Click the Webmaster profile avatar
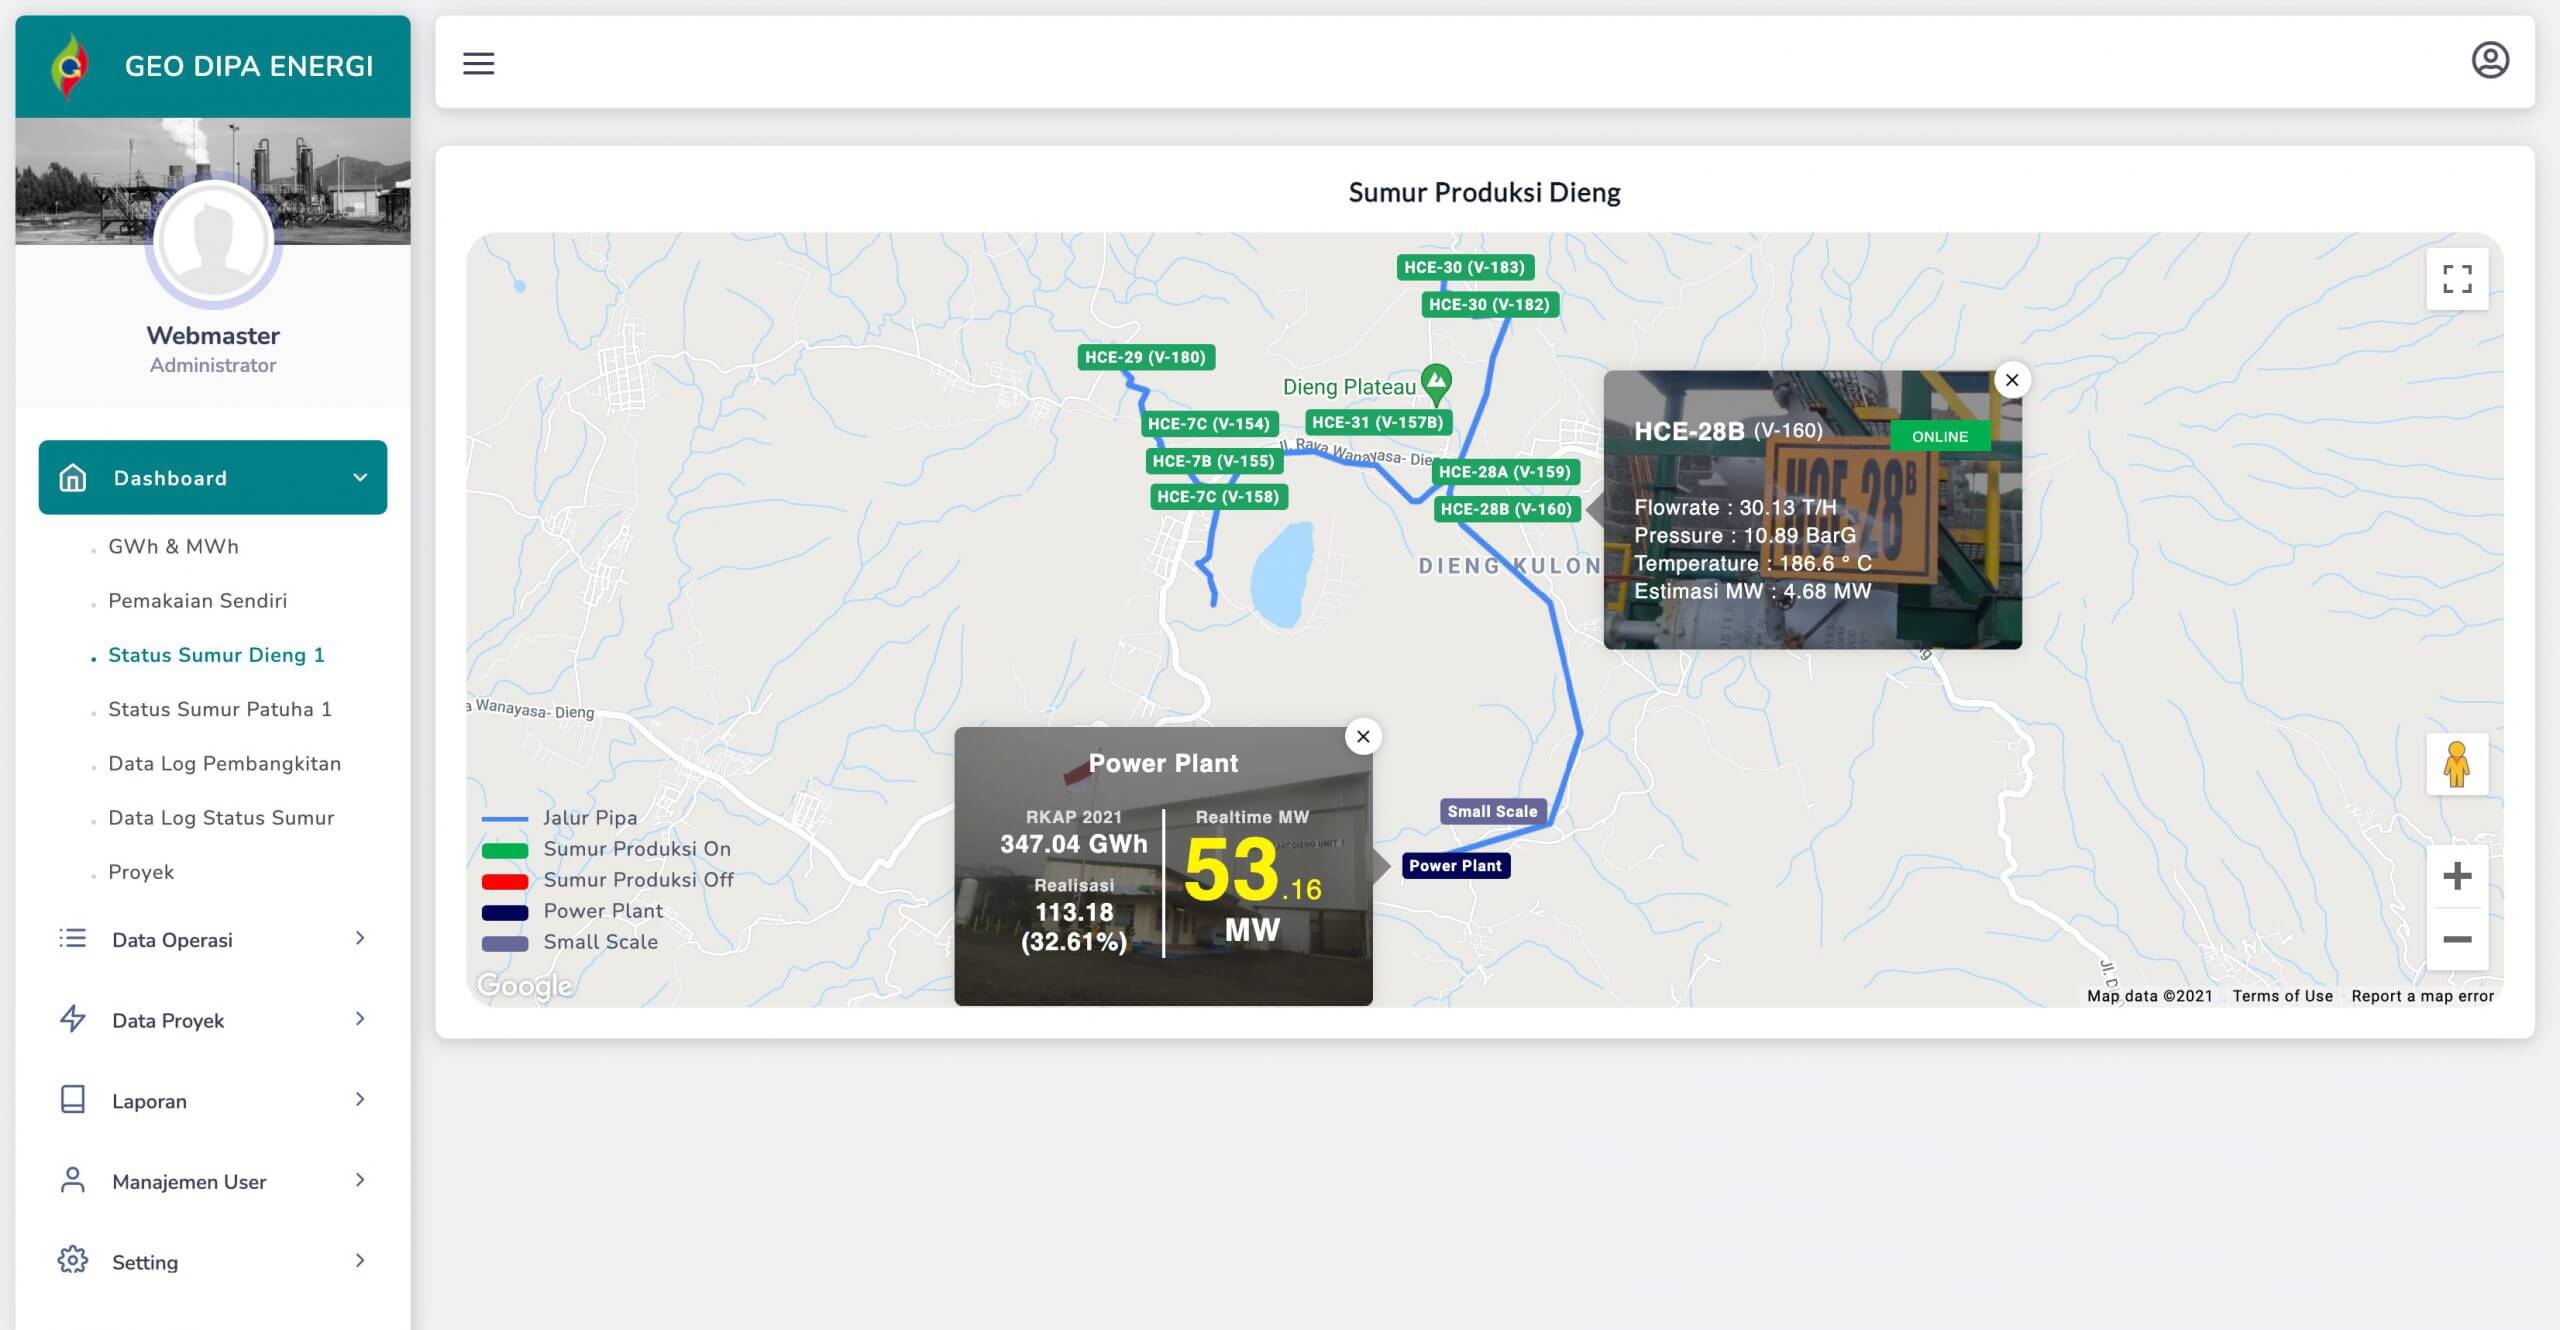 213,241
